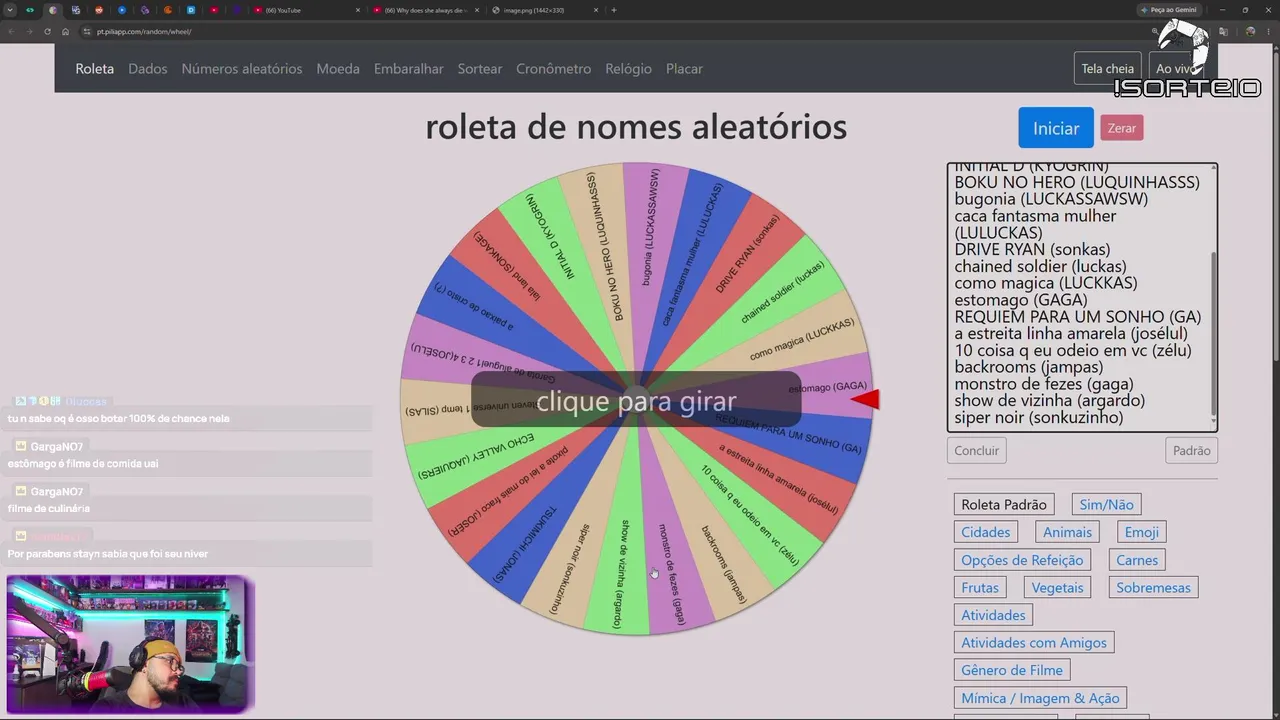Click "siper noir (sonkuzinho)" in the list
The width and height of the screenshot is (1280, 720).
pos(1038,418)
